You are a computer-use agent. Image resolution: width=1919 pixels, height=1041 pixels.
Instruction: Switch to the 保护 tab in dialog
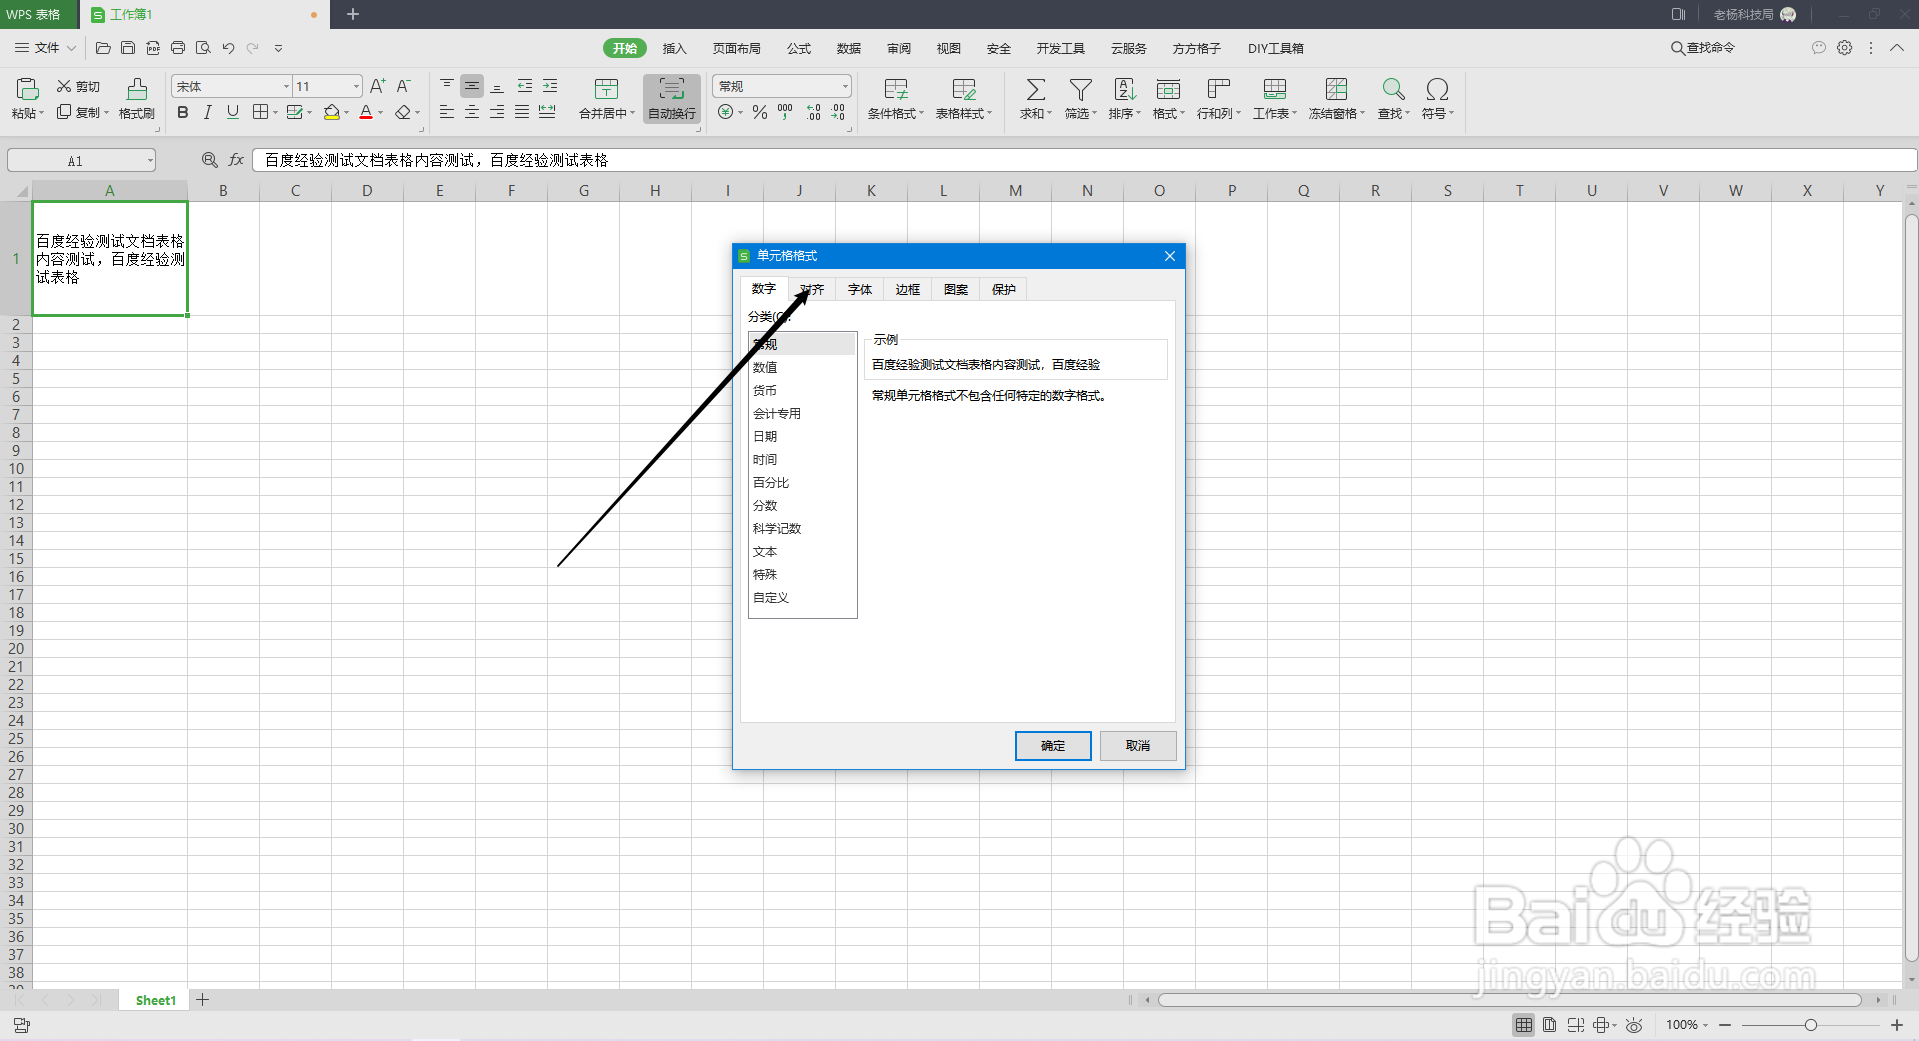(x=1004, y=289)
